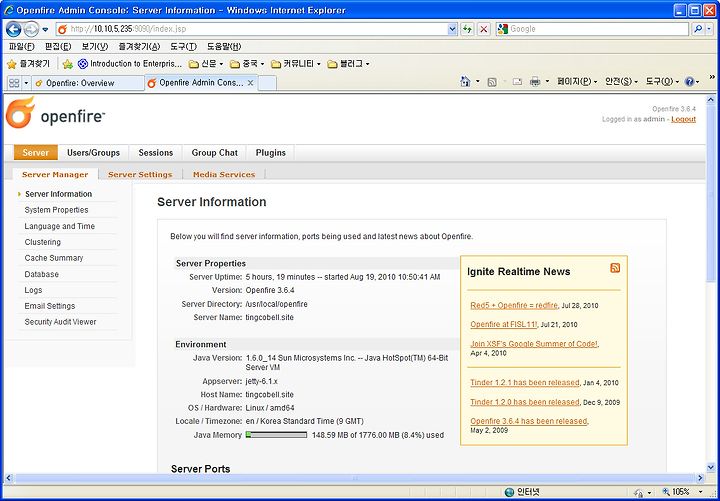Screen dimensions: 720x501
Task: Click the stop loading X icon
Action: pos(484,29)
